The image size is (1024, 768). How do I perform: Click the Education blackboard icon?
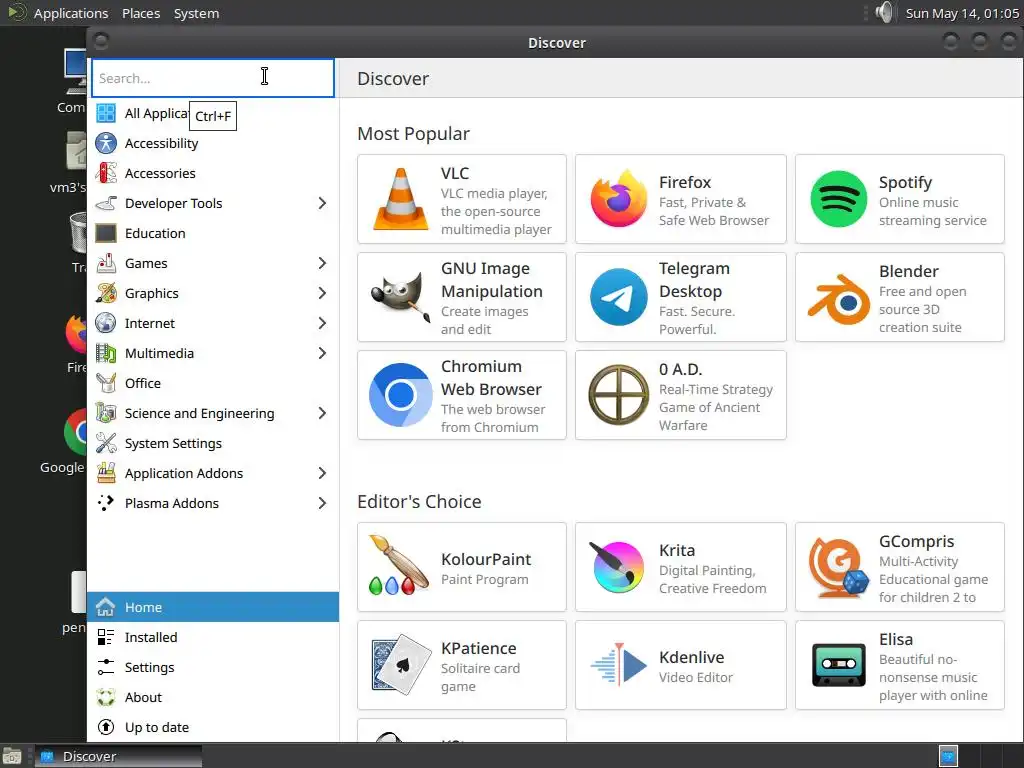[x=106, y=233]
